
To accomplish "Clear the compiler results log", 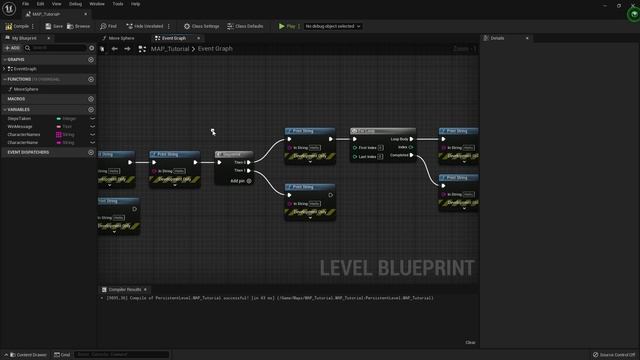I will 470,342.
